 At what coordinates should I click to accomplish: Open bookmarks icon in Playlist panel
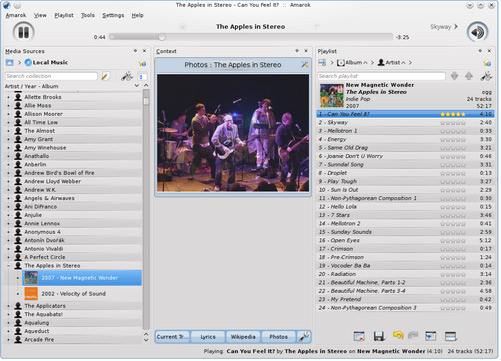pos(487,63)
